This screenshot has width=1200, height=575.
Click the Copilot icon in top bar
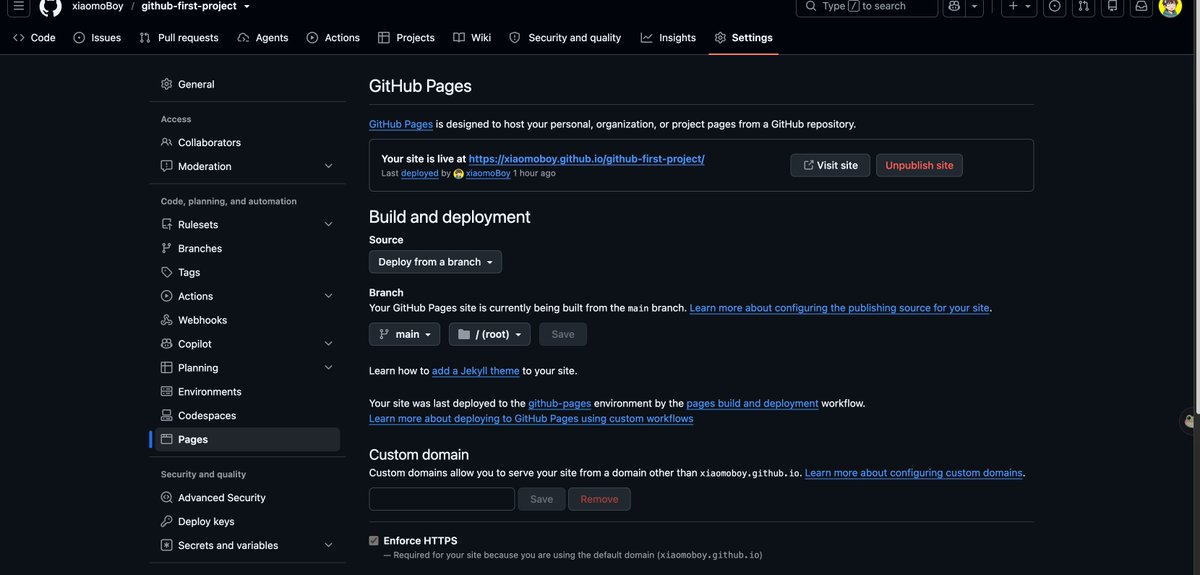point(954,6)
